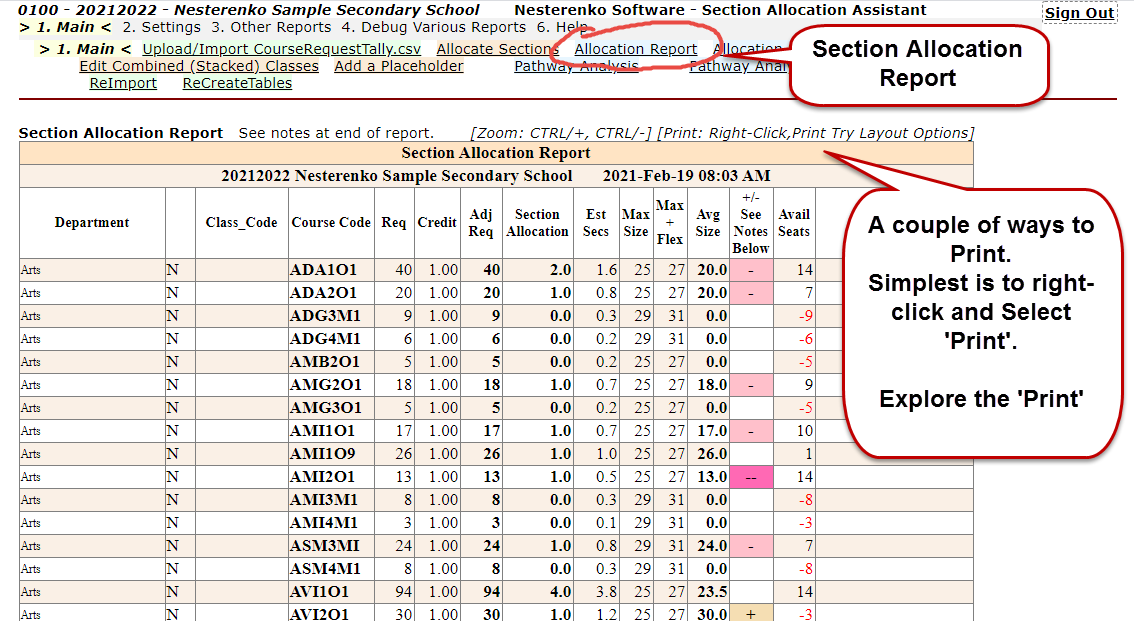Open the circled Allocation Report link

click(635, 49)
